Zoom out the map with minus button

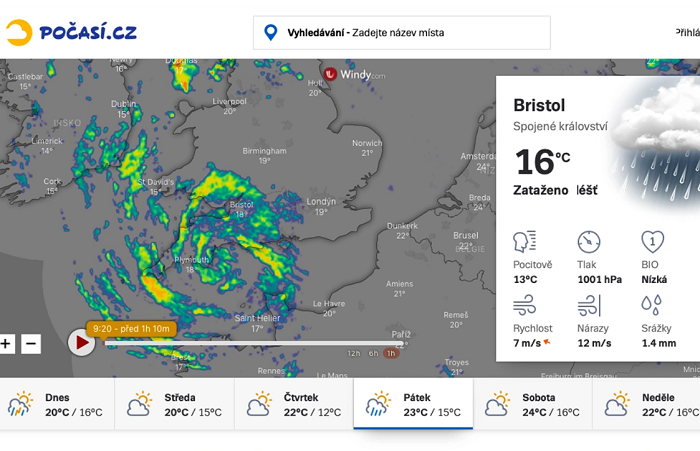[x=31, y=344]
